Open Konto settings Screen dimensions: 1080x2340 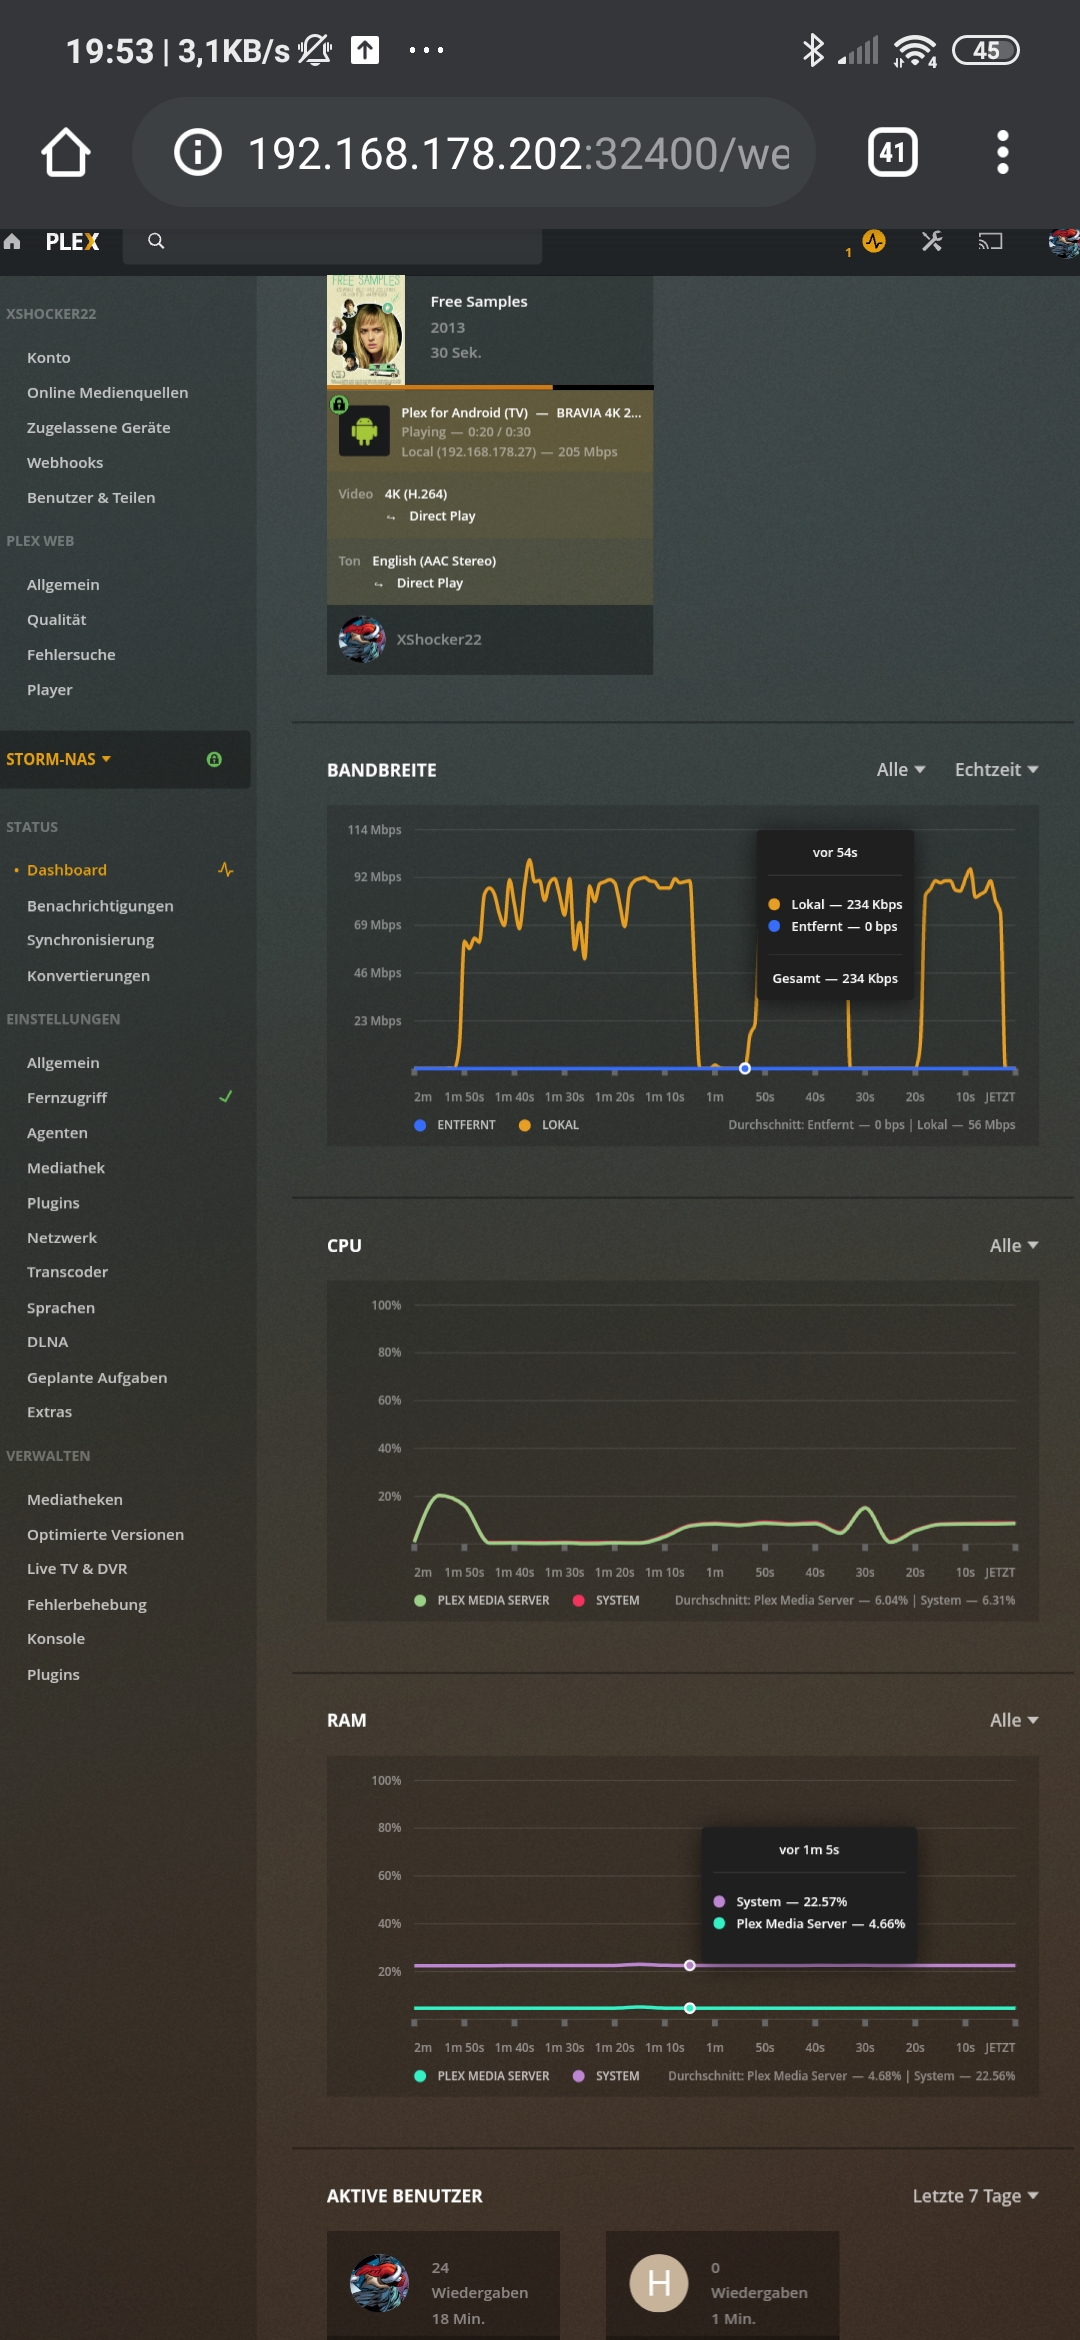[x=49, y=357]
